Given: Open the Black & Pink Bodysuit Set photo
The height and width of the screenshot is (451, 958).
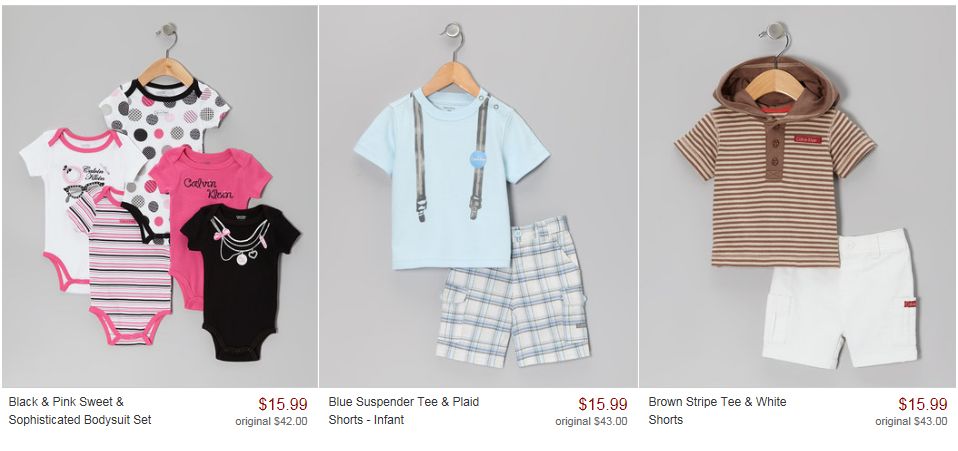Looking at the screenshot, I should coord(159,196).
